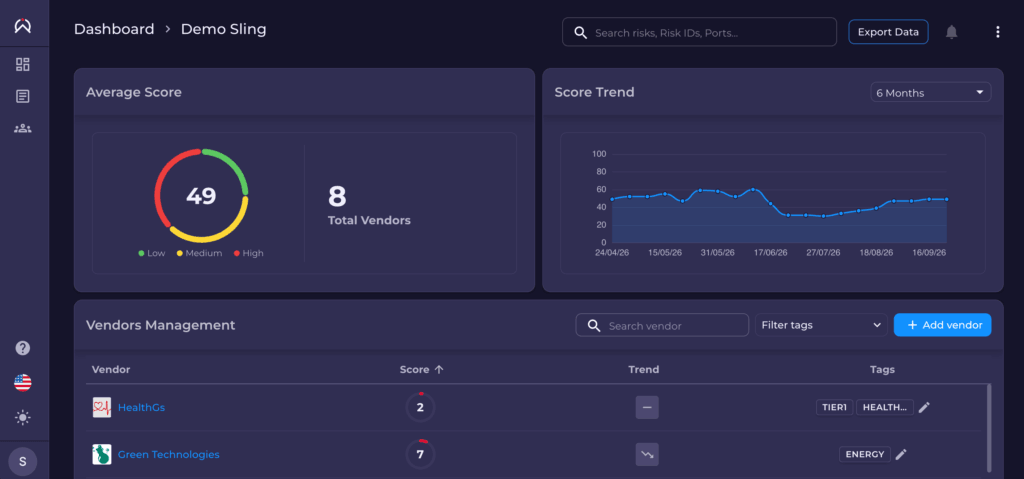Click the Trend column header
This screenshot has height=479, width=1024.
(x=643, y=369)
